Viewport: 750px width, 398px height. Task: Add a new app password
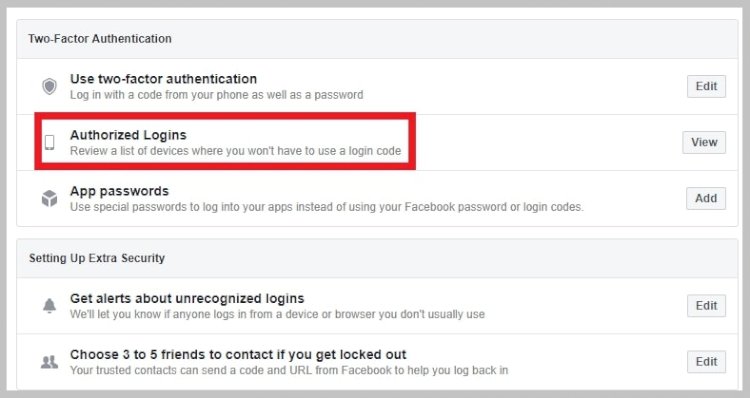[x=706, y=198]
